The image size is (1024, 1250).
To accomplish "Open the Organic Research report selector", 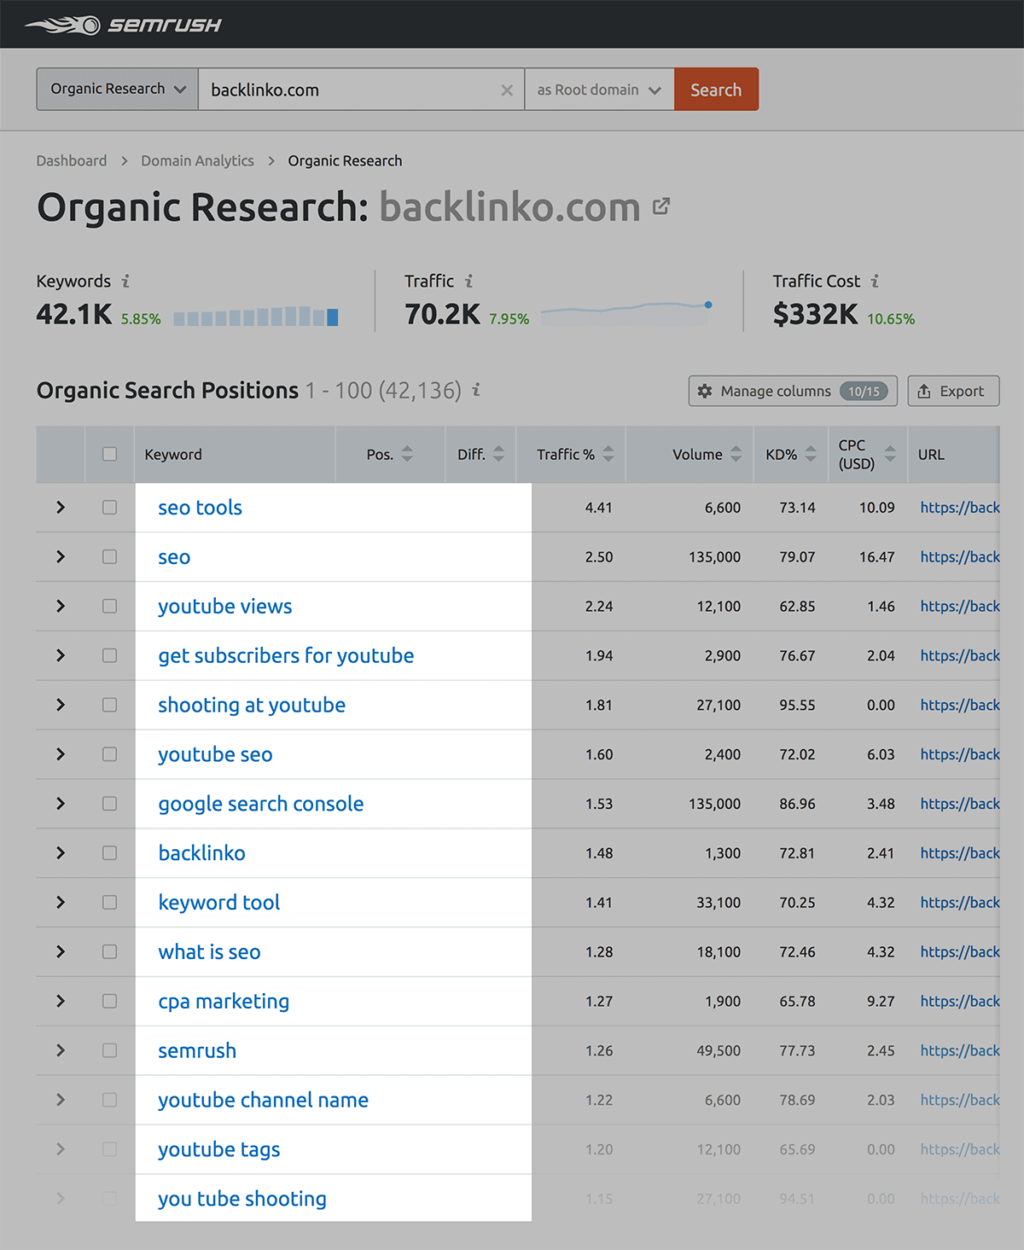I will coord(116,89).
